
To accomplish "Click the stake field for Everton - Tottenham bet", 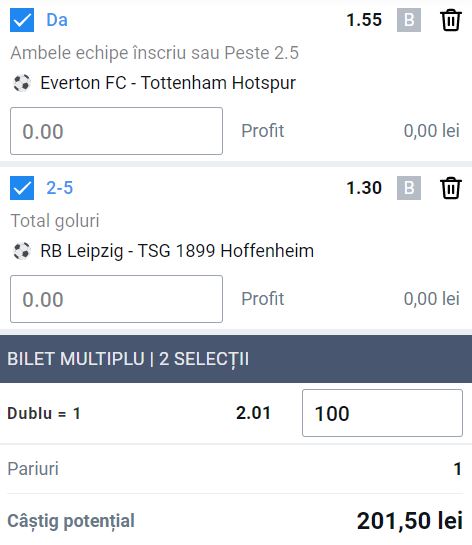I will 116,131.
